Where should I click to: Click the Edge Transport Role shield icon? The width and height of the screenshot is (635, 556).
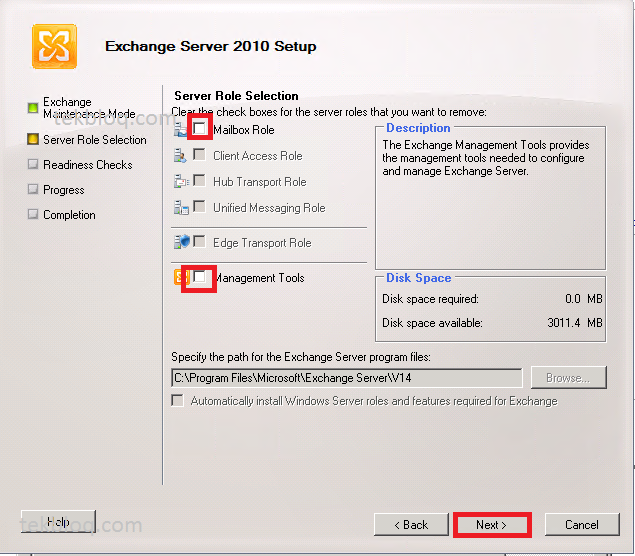pos(181,242)
